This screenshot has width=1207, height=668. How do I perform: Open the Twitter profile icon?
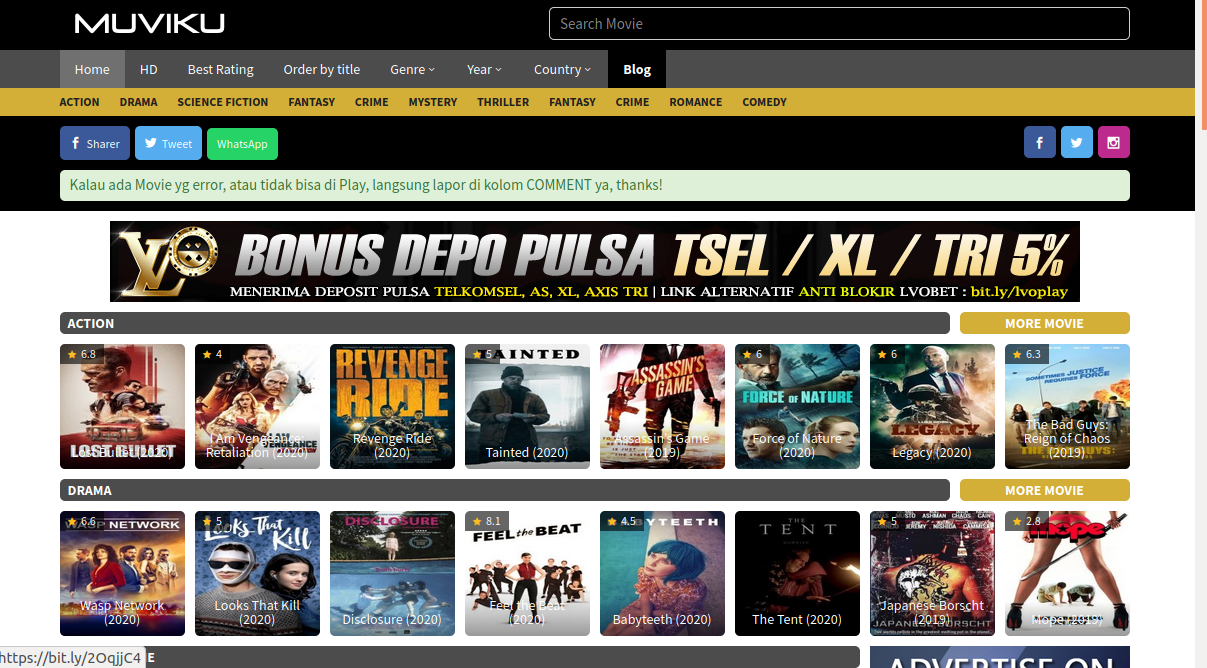click(1077, 143)
